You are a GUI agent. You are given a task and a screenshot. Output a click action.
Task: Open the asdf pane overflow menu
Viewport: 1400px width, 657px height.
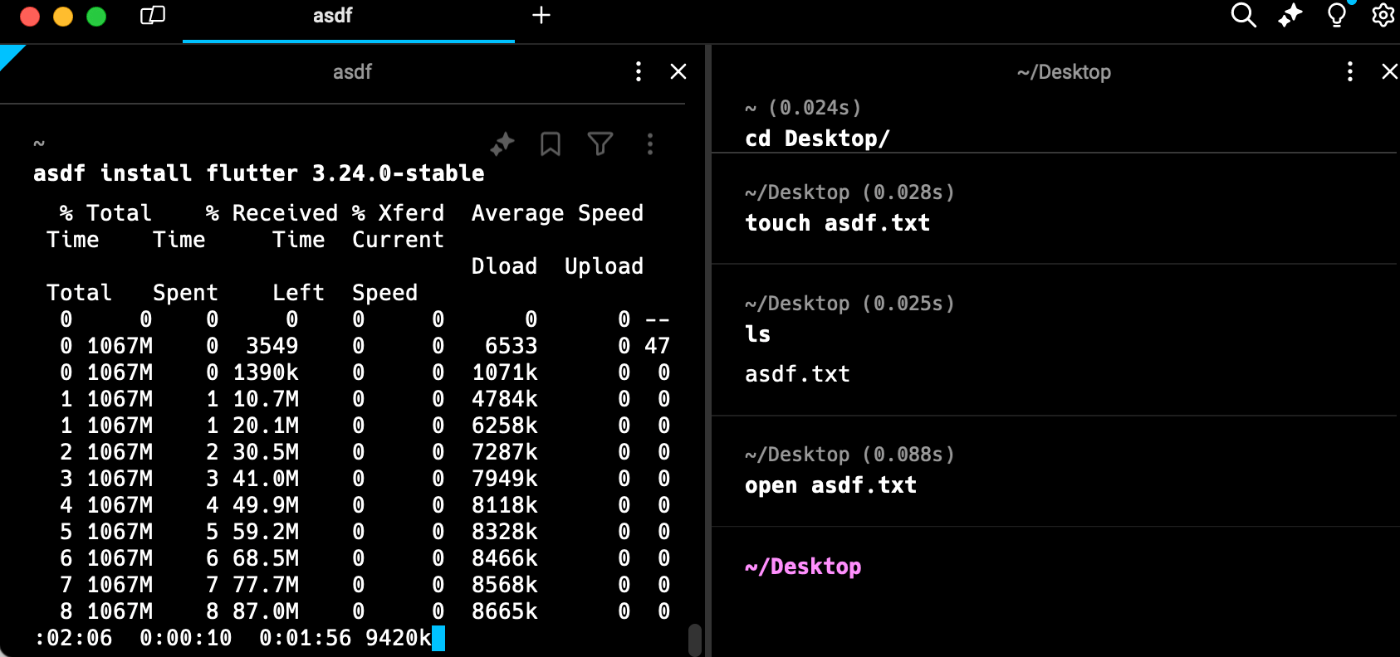(x=638, y=72)
